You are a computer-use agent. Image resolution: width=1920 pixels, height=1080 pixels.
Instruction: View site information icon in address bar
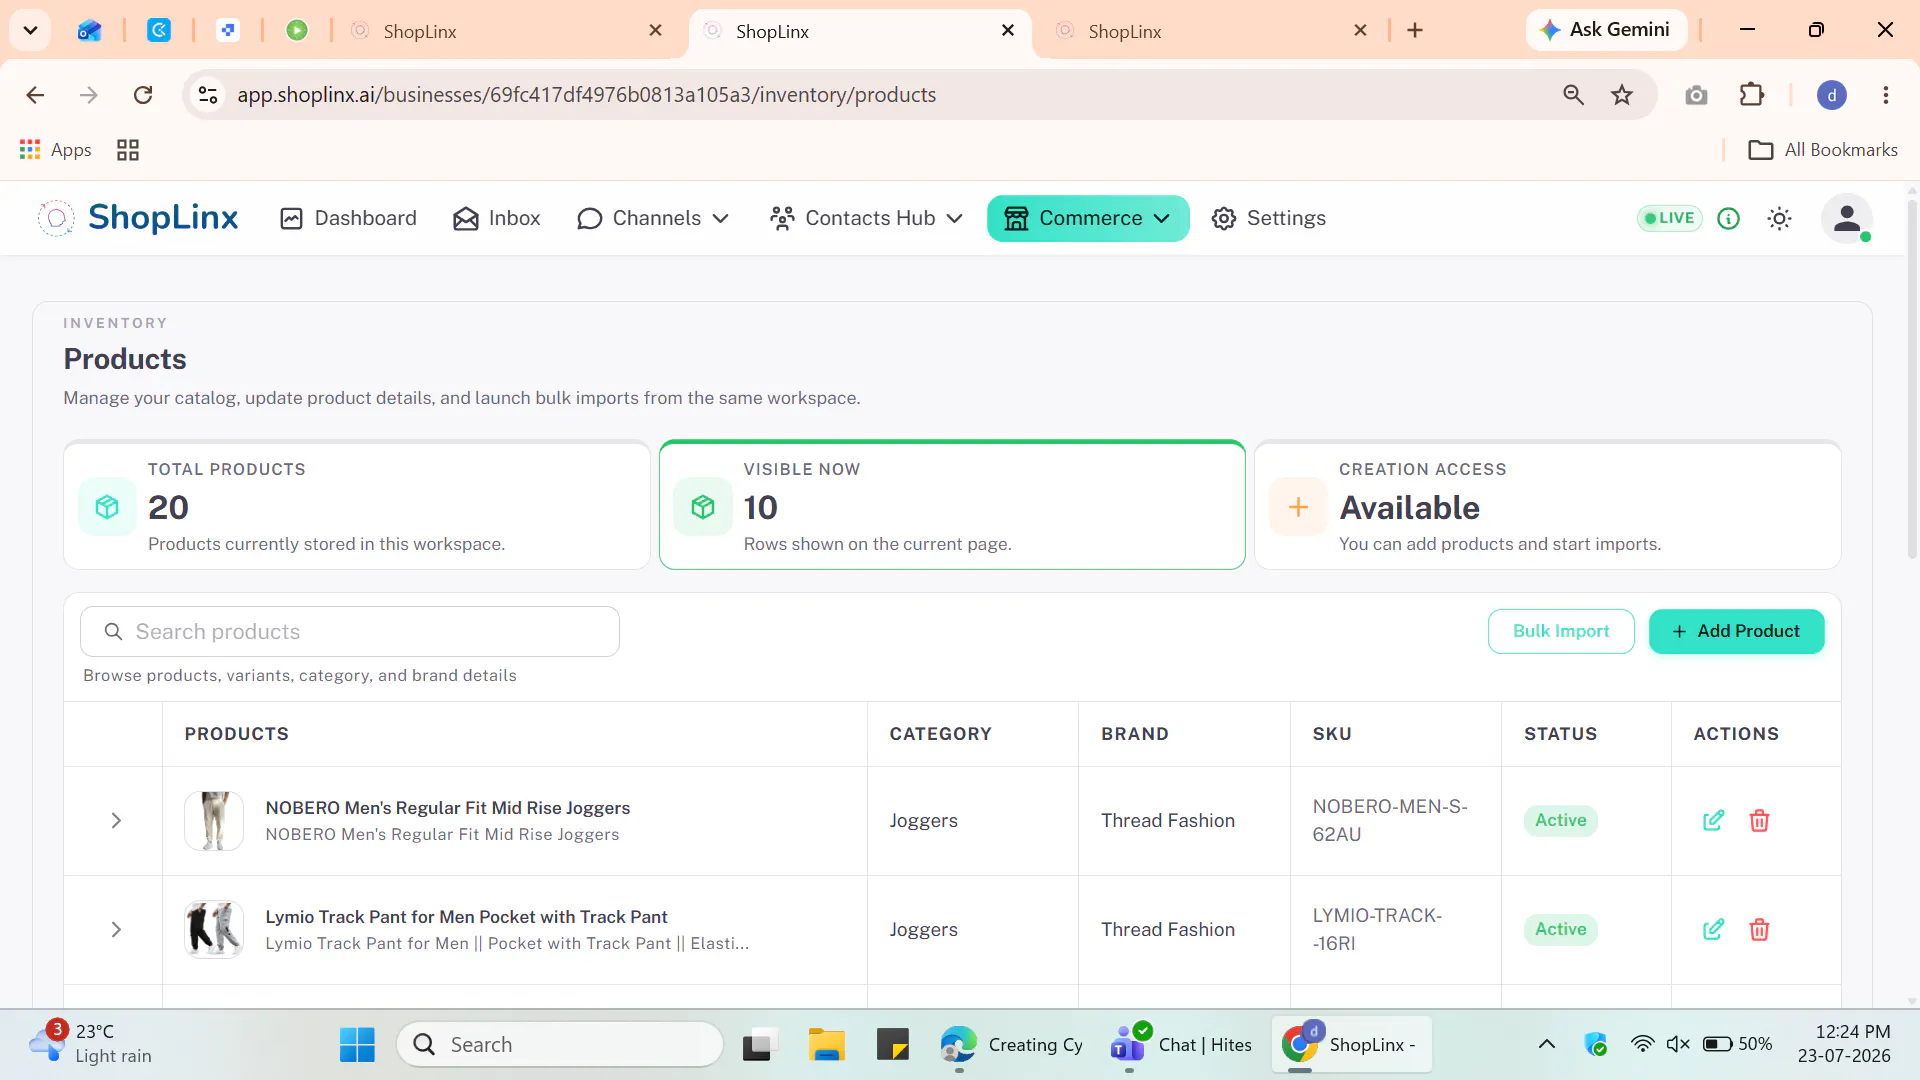(x=208, y=95)
